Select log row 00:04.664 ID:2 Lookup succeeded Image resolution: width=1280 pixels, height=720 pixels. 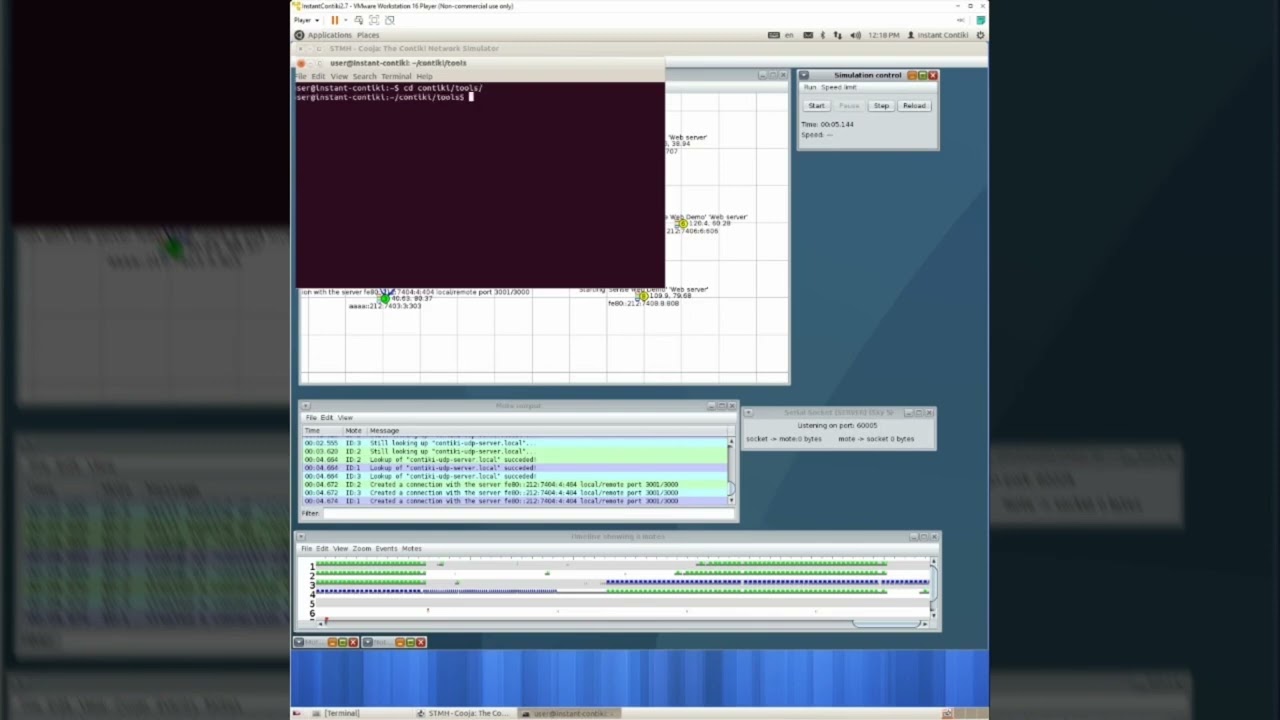coord(516,459)
